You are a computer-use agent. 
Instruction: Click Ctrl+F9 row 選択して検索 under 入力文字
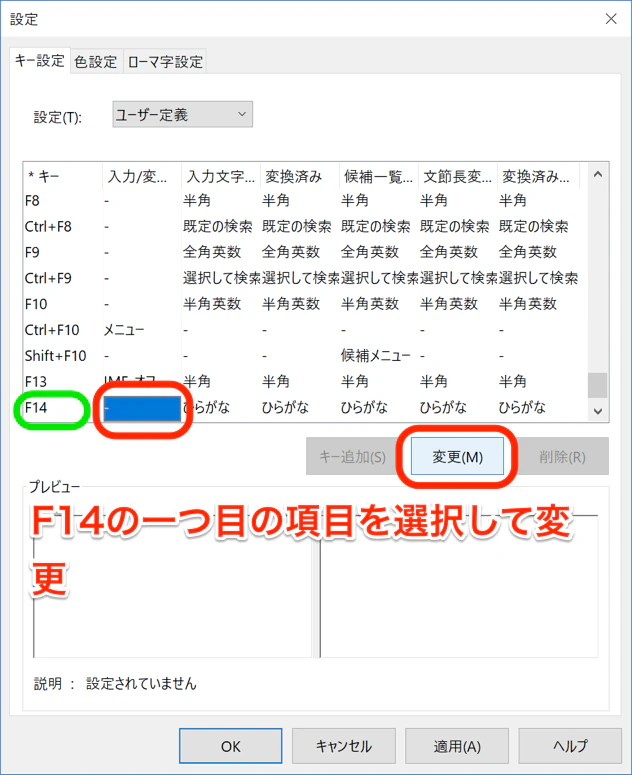[x=222, y=278]
